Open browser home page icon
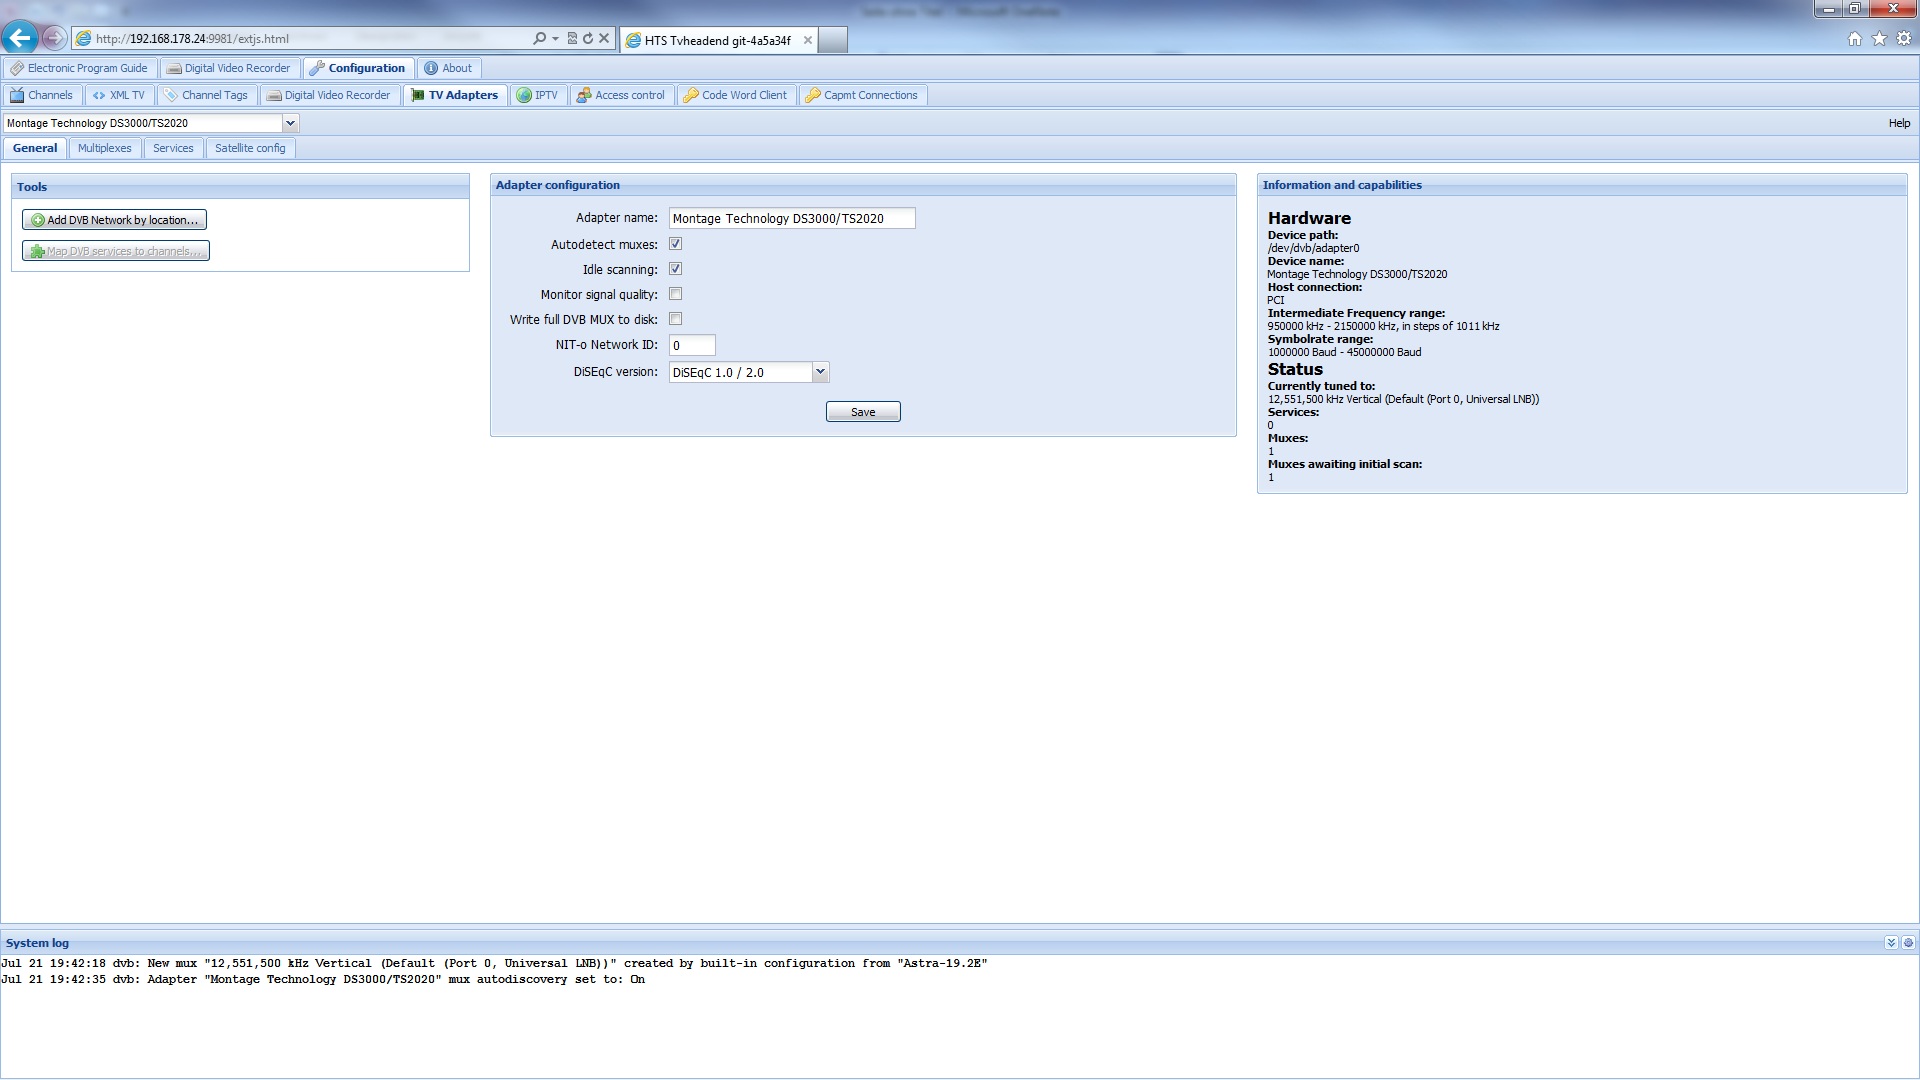The image size is (1920, 1080). tap(1855, 38)
